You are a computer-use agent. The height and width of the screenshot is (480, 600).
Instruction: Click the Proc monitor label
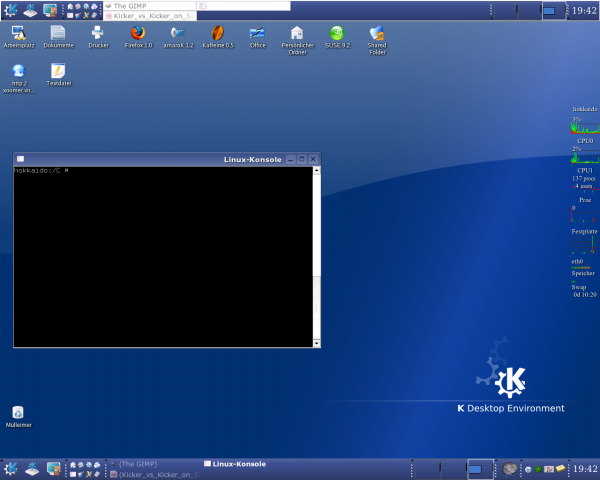(585, 200)
